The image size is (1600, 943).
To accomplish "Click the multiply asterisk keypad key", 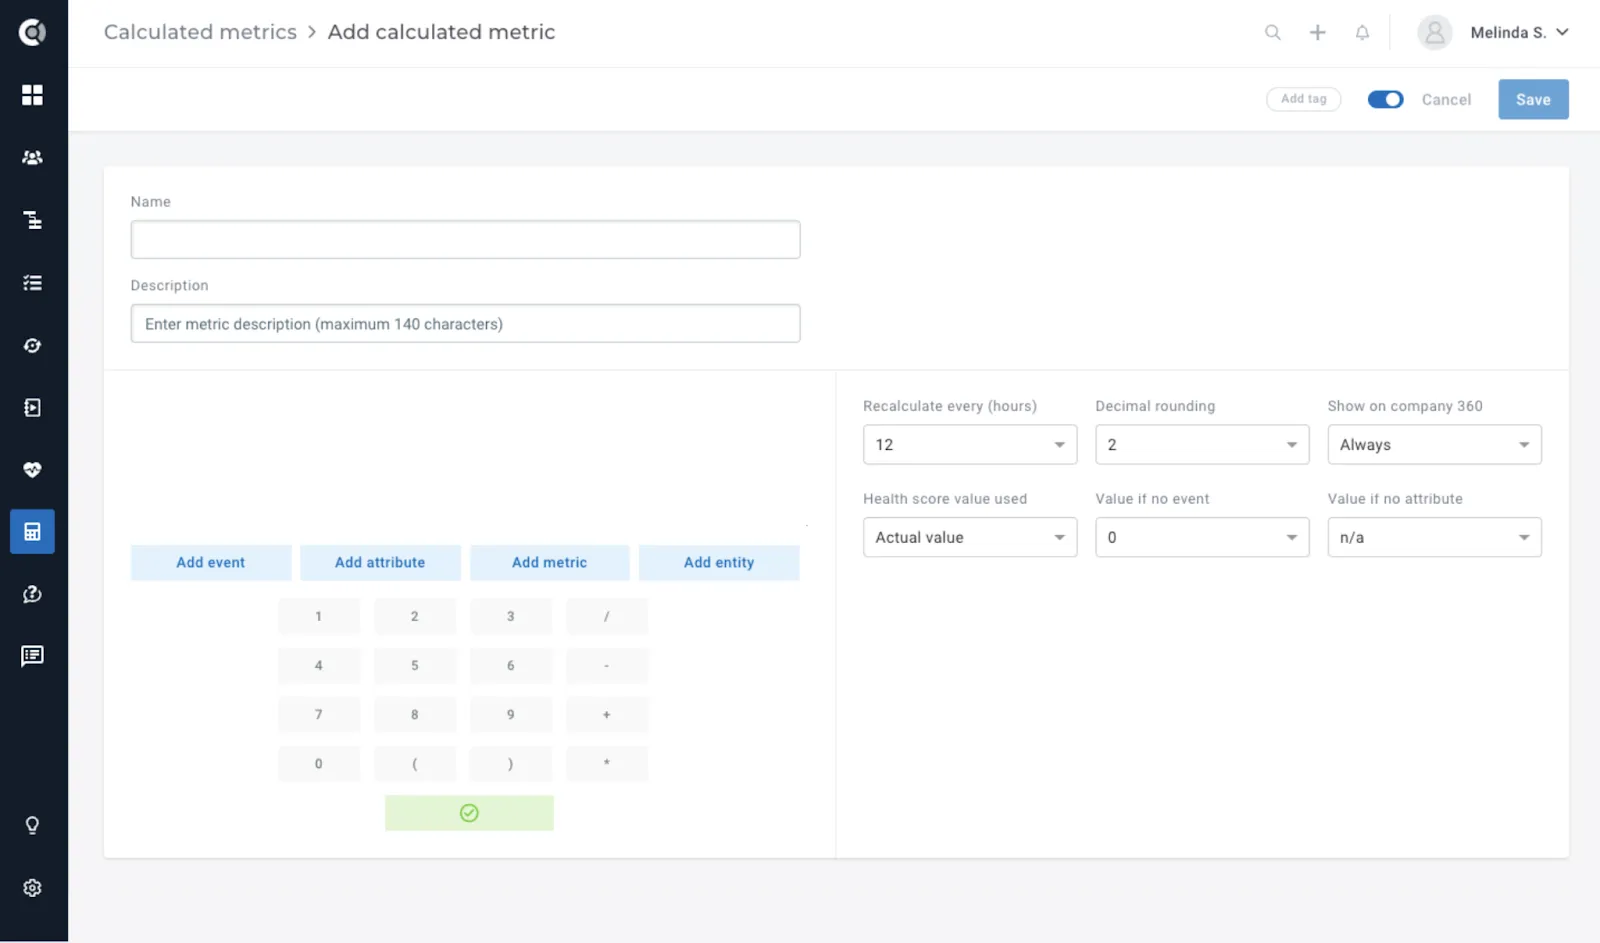I will (x=607, y=764).
